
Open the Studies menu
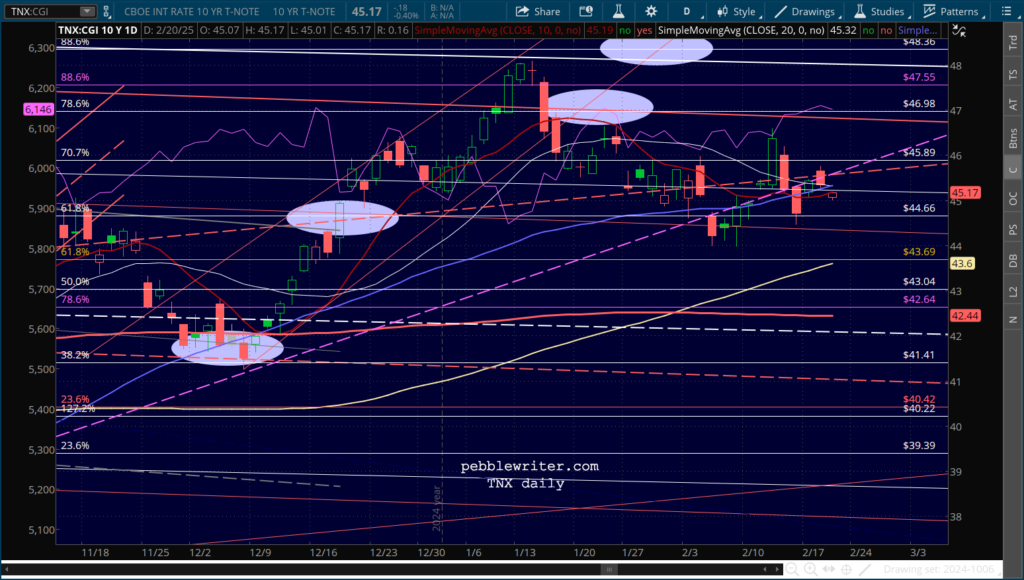(880, 11)
